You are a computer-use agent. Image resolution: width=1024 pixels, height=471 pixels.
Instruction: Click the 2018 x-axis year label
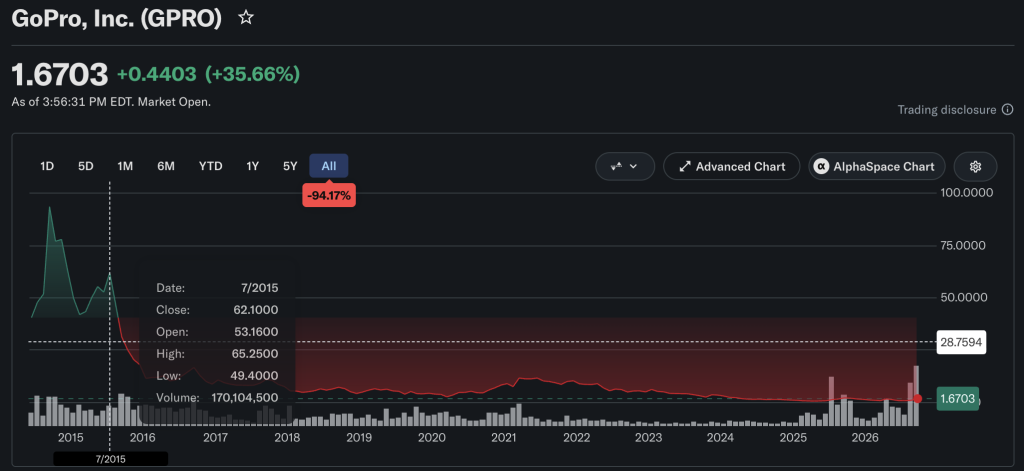click(287, 438)
